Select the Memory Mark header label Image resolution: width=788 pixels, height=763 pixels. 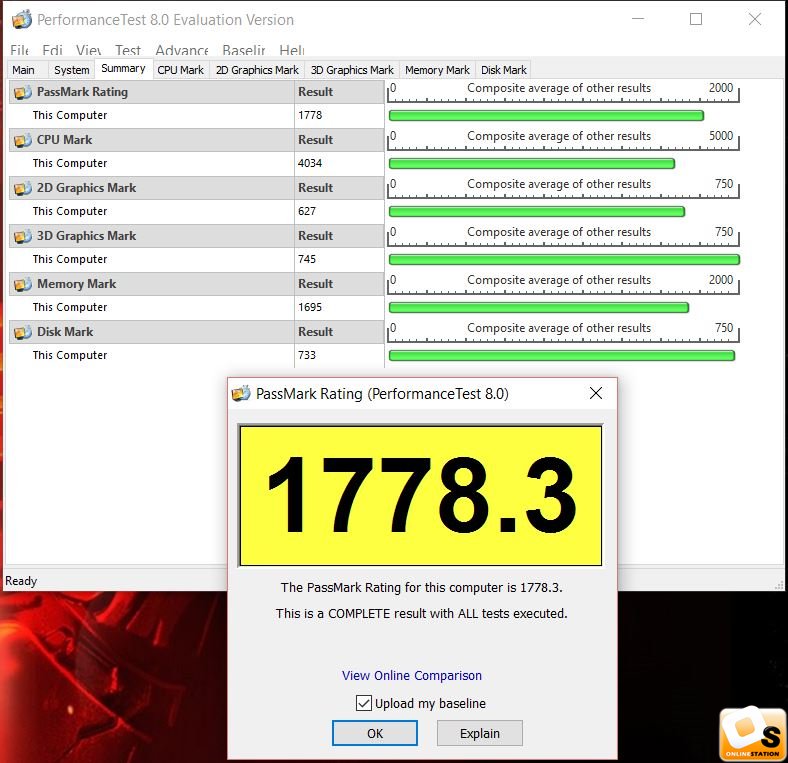[76, 284]
